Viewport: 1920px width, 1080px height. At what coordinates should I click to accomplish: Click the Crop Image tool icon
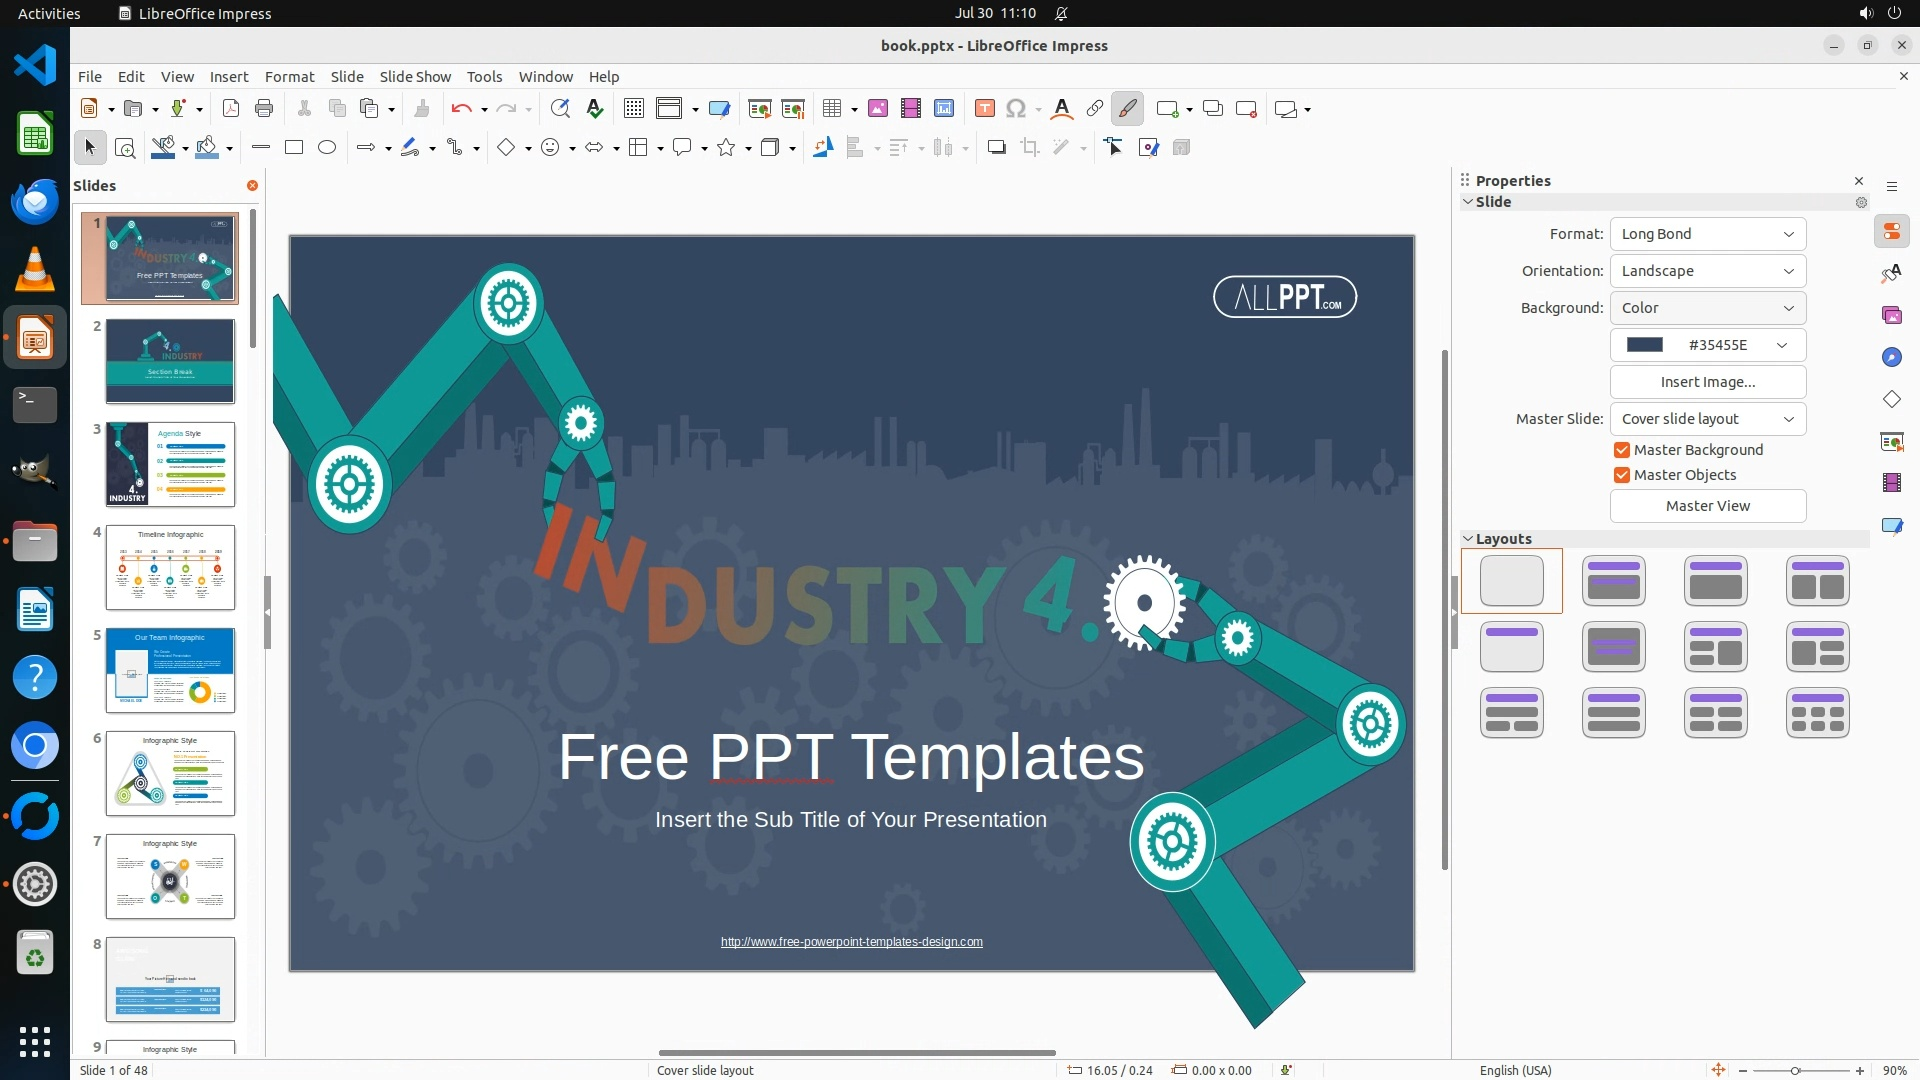pyautogui.click(x=1029, y=148)
